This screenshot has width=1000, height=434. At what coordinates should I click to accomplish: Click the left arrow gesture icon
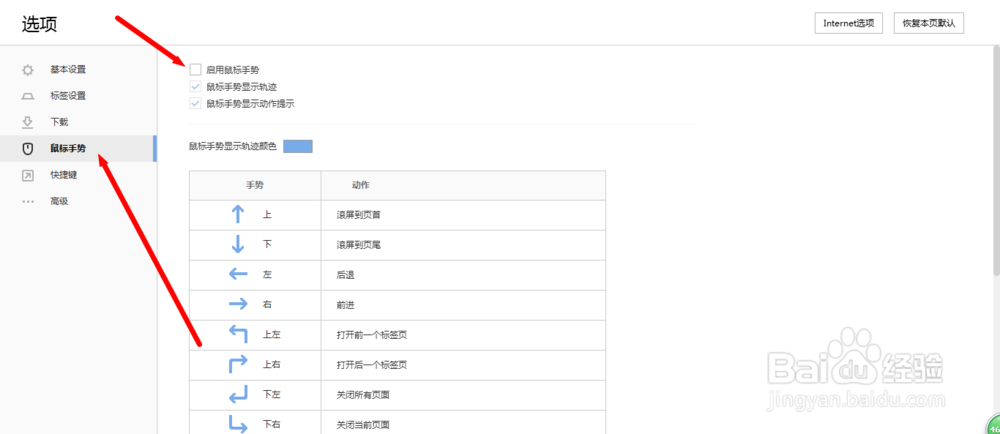(238, 275)
